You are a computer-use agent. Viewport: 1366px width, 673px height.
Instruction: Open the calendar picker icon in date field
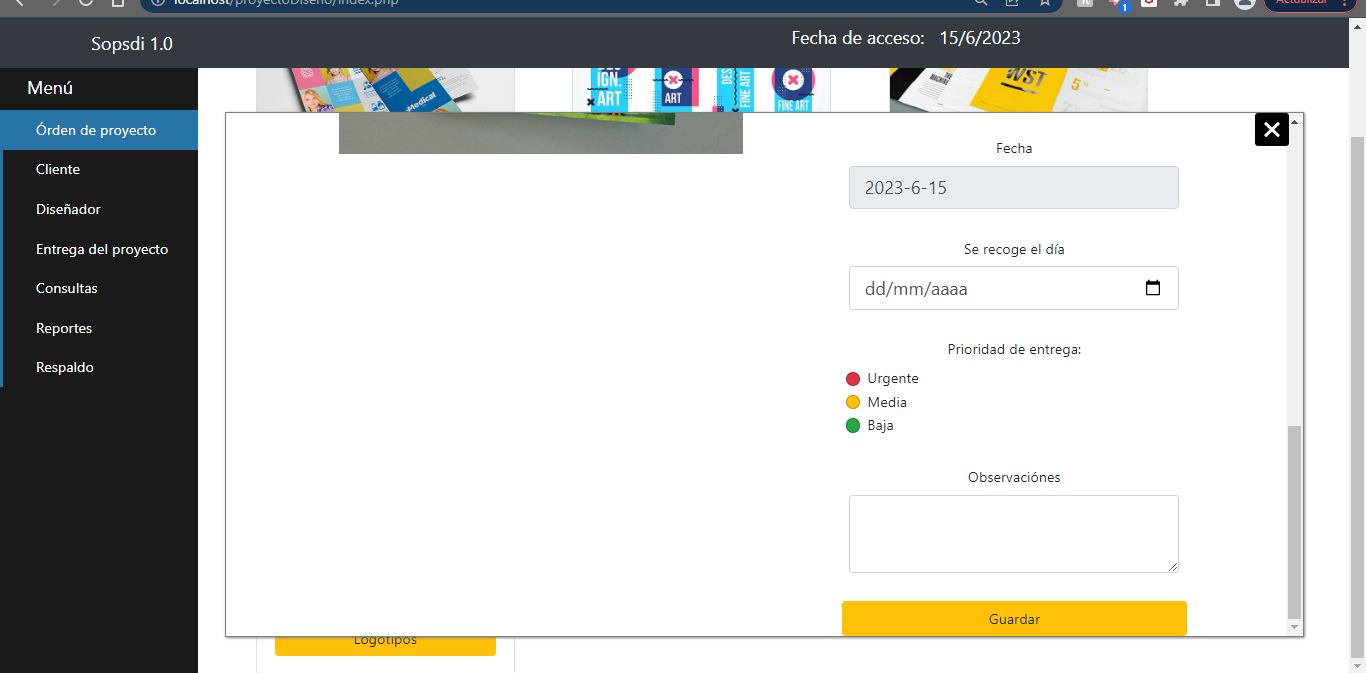(1152, 288)
